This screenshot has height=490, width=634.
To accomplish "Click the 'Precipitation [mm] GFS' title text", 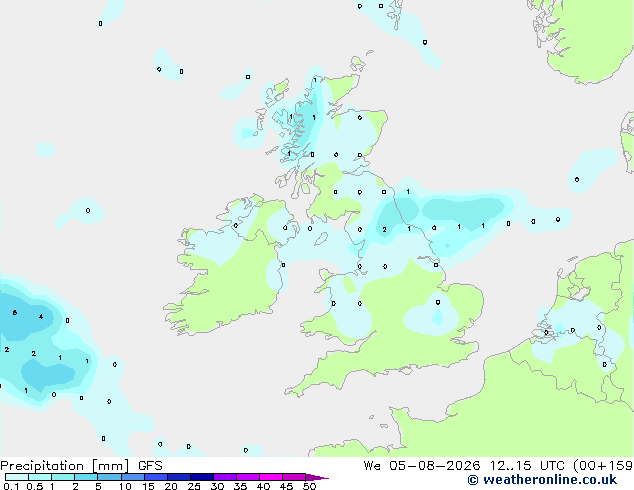I will tap(81, 466).
